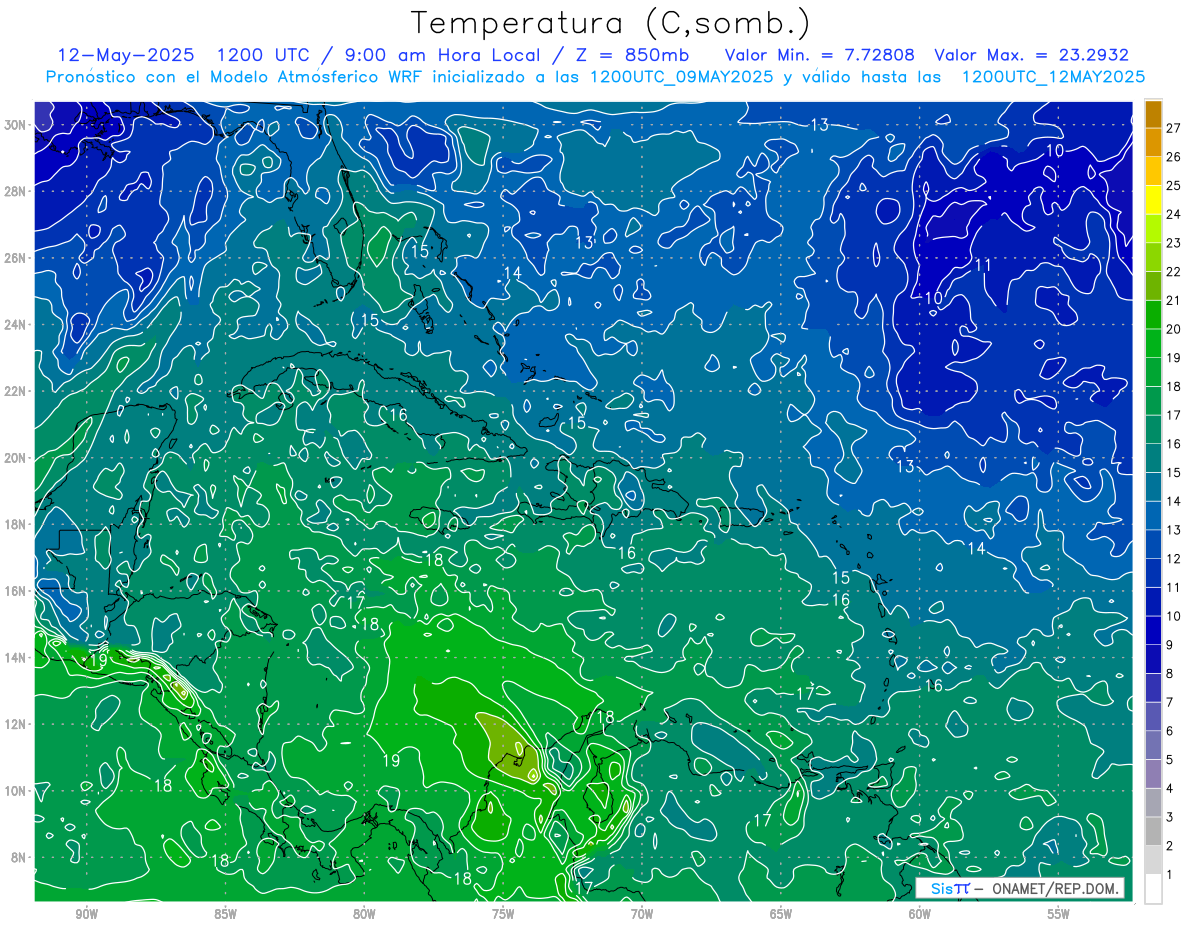Select "Valor Min. = 7.72808" text
Image resolution: width=1200 pixels, height=927 pixels.
(820, 55)
